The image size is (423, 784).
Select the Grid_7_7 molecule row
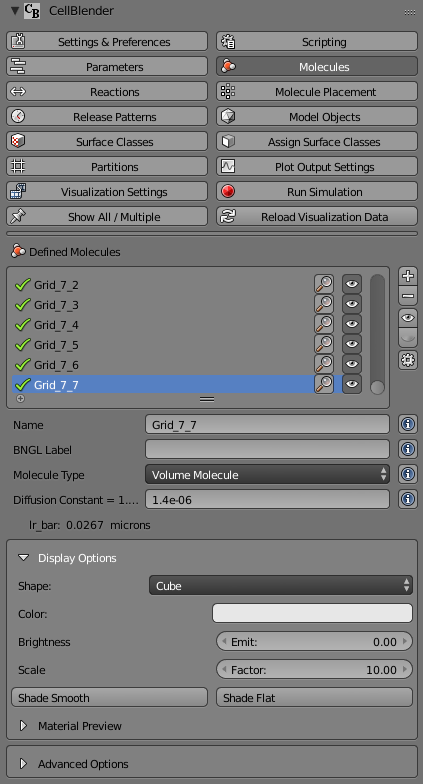[x=162, y=384]
